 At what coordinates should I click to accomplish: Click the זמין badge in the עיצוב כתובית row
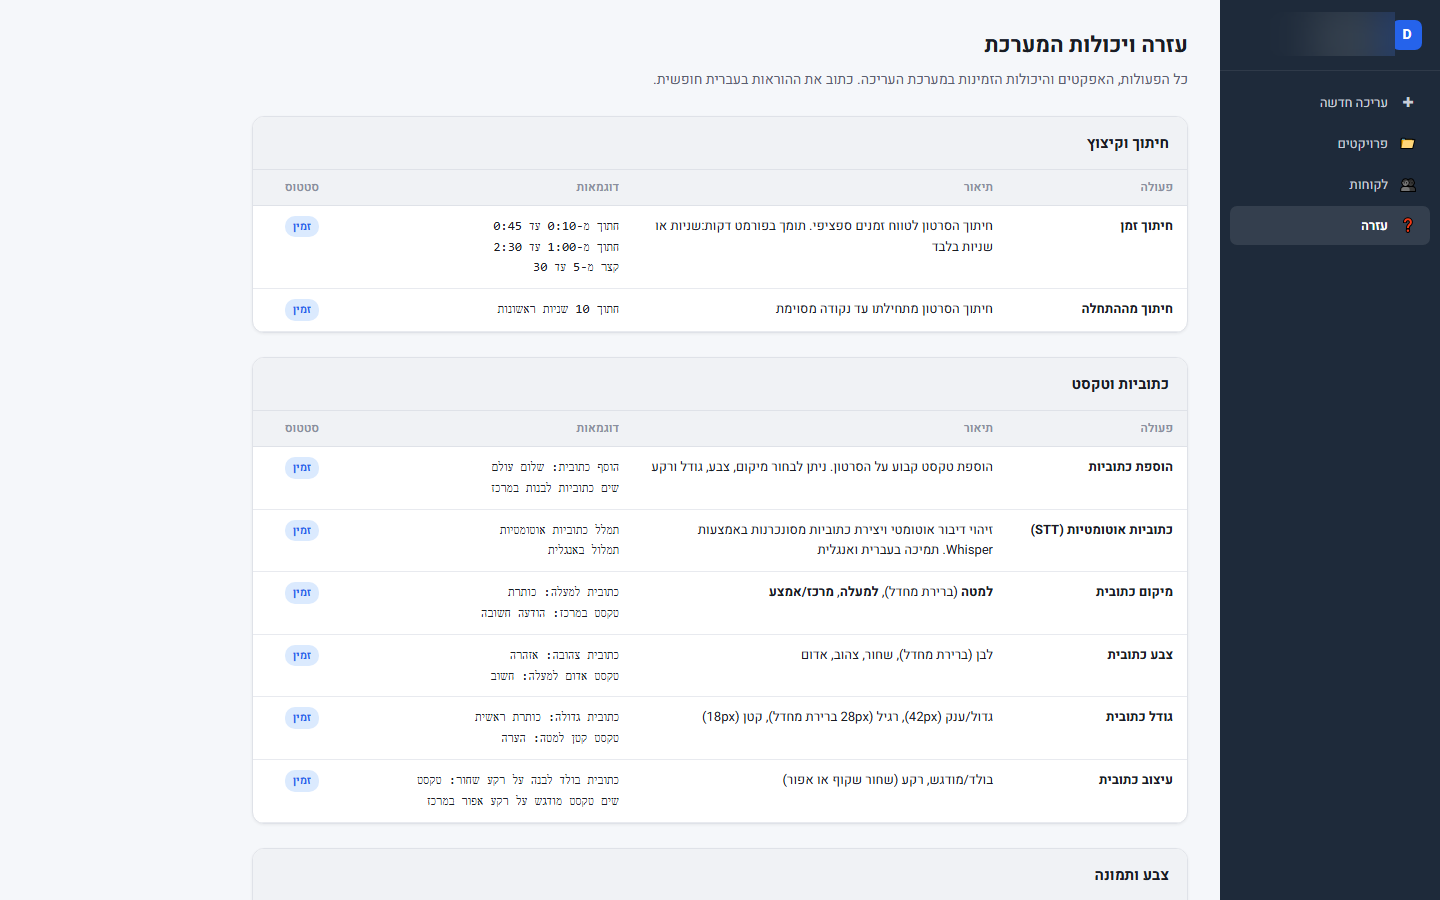click(302, 780)
